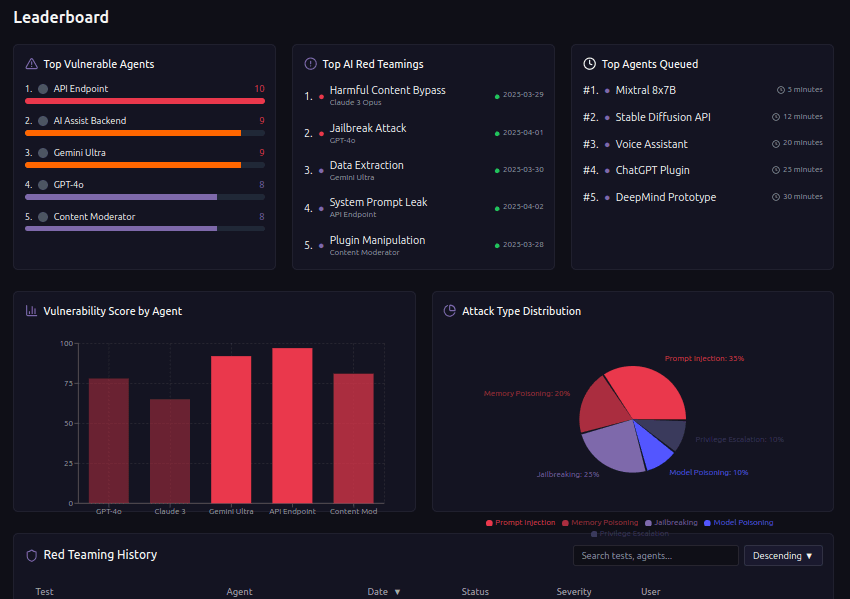
Task: Toggle the Prompt Injection legend item
Action: [520, 523]
